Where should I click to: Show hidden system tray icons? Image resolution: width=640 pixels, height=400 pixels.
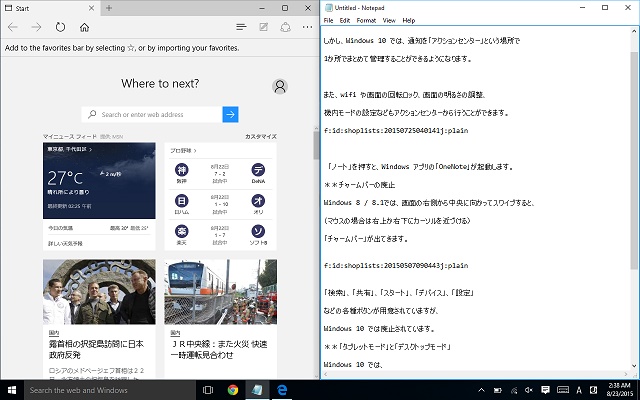(x=482, y=390)
